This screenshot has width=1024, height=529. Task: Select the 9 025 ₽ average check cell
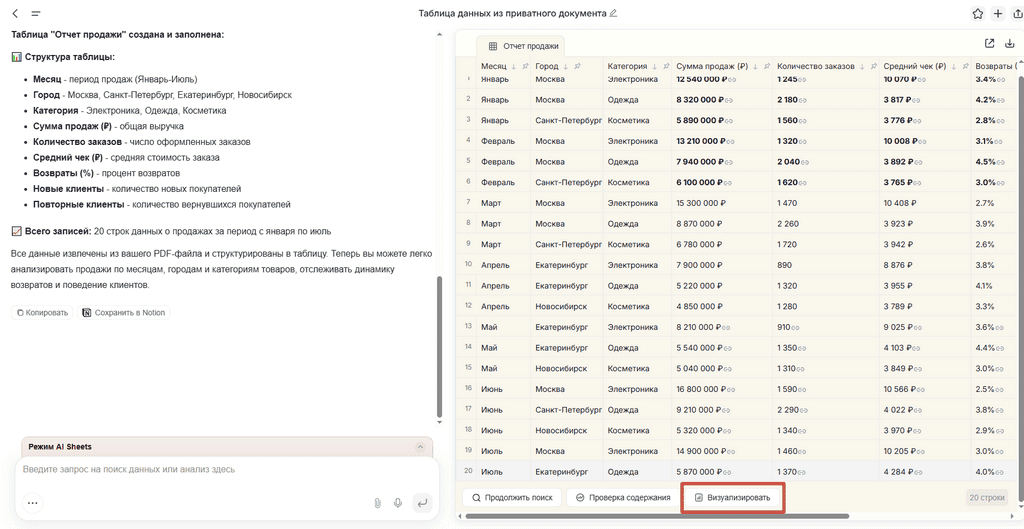point(925,327)
